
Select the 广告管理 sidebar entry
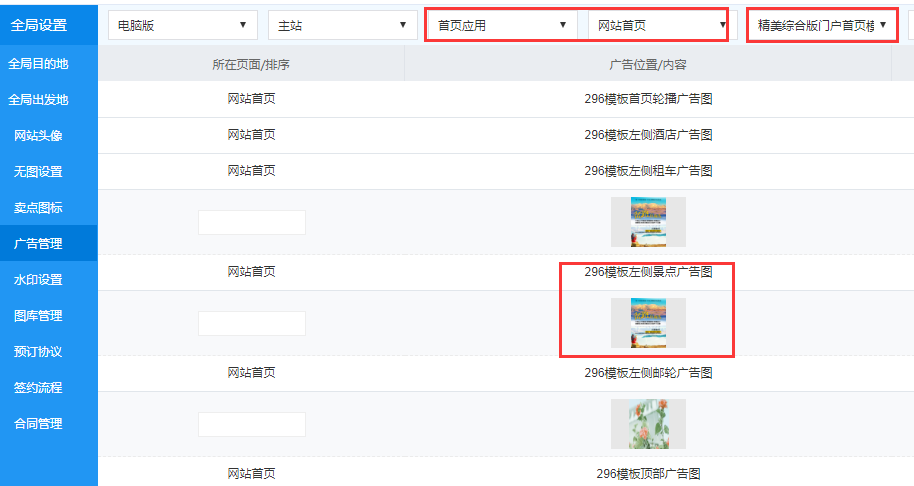38,244
